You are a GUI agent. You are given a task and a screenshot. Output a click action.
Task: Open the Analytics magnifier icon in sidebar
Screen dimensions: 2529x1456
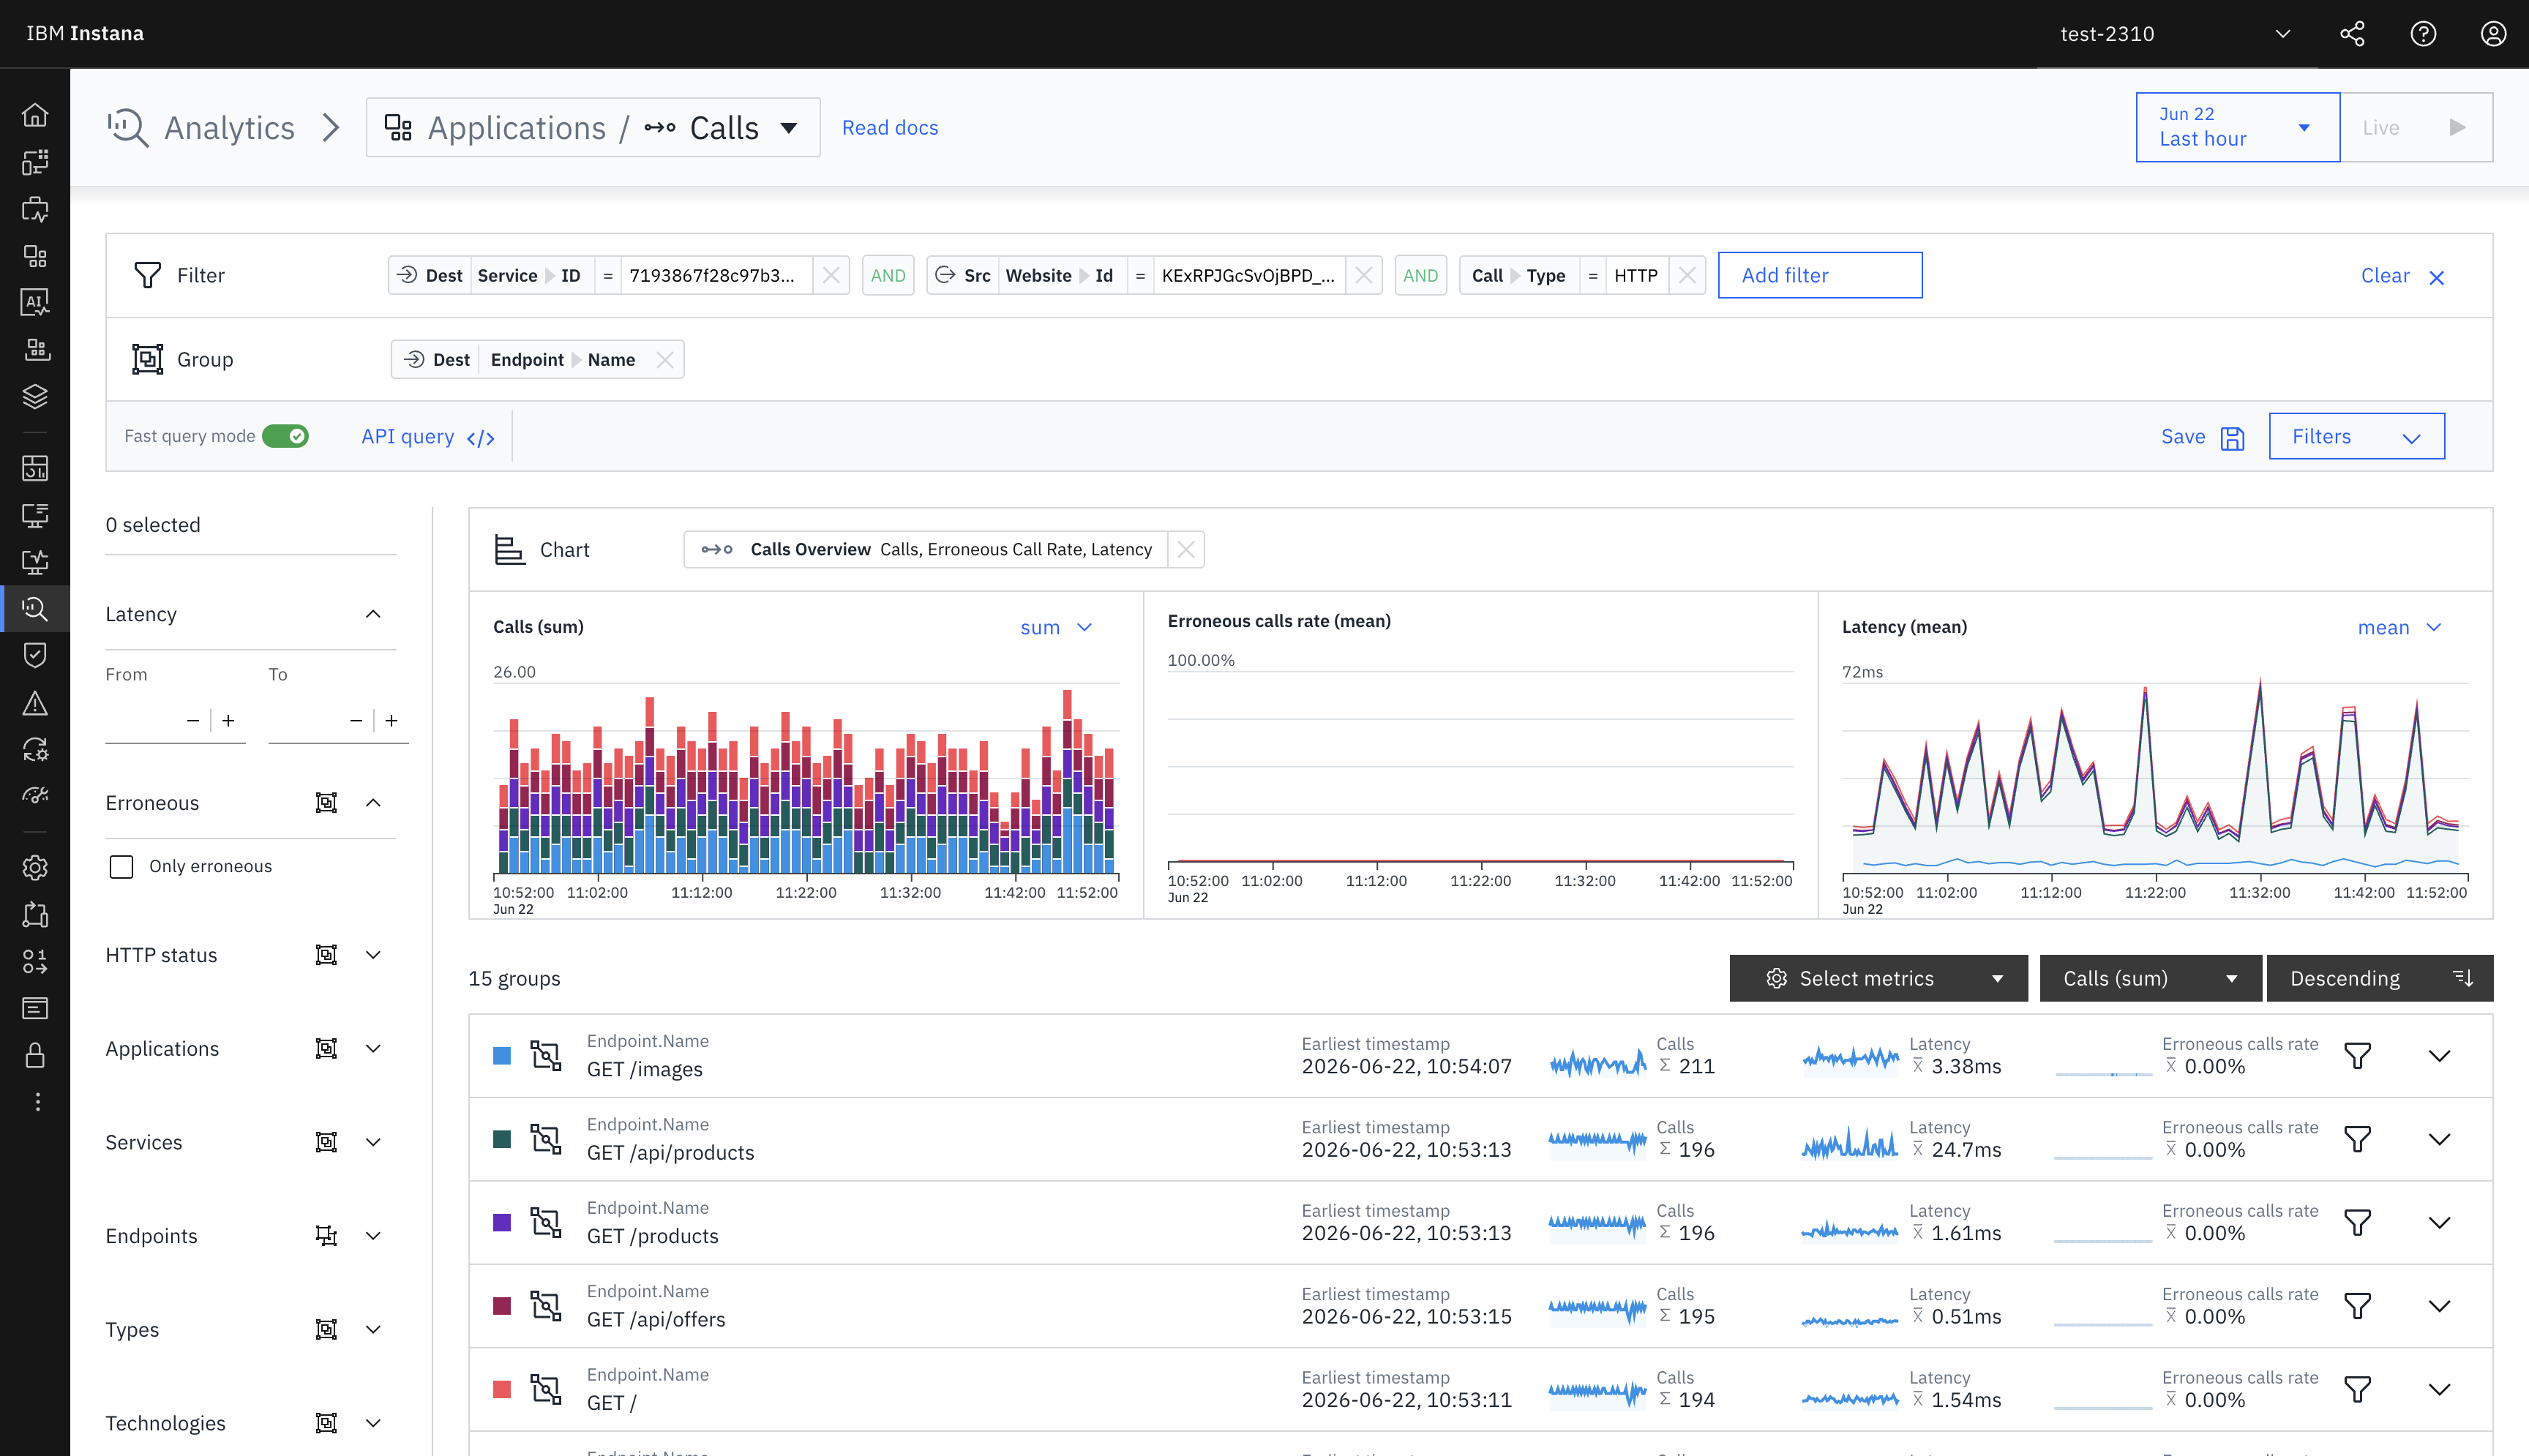point(35,608)
